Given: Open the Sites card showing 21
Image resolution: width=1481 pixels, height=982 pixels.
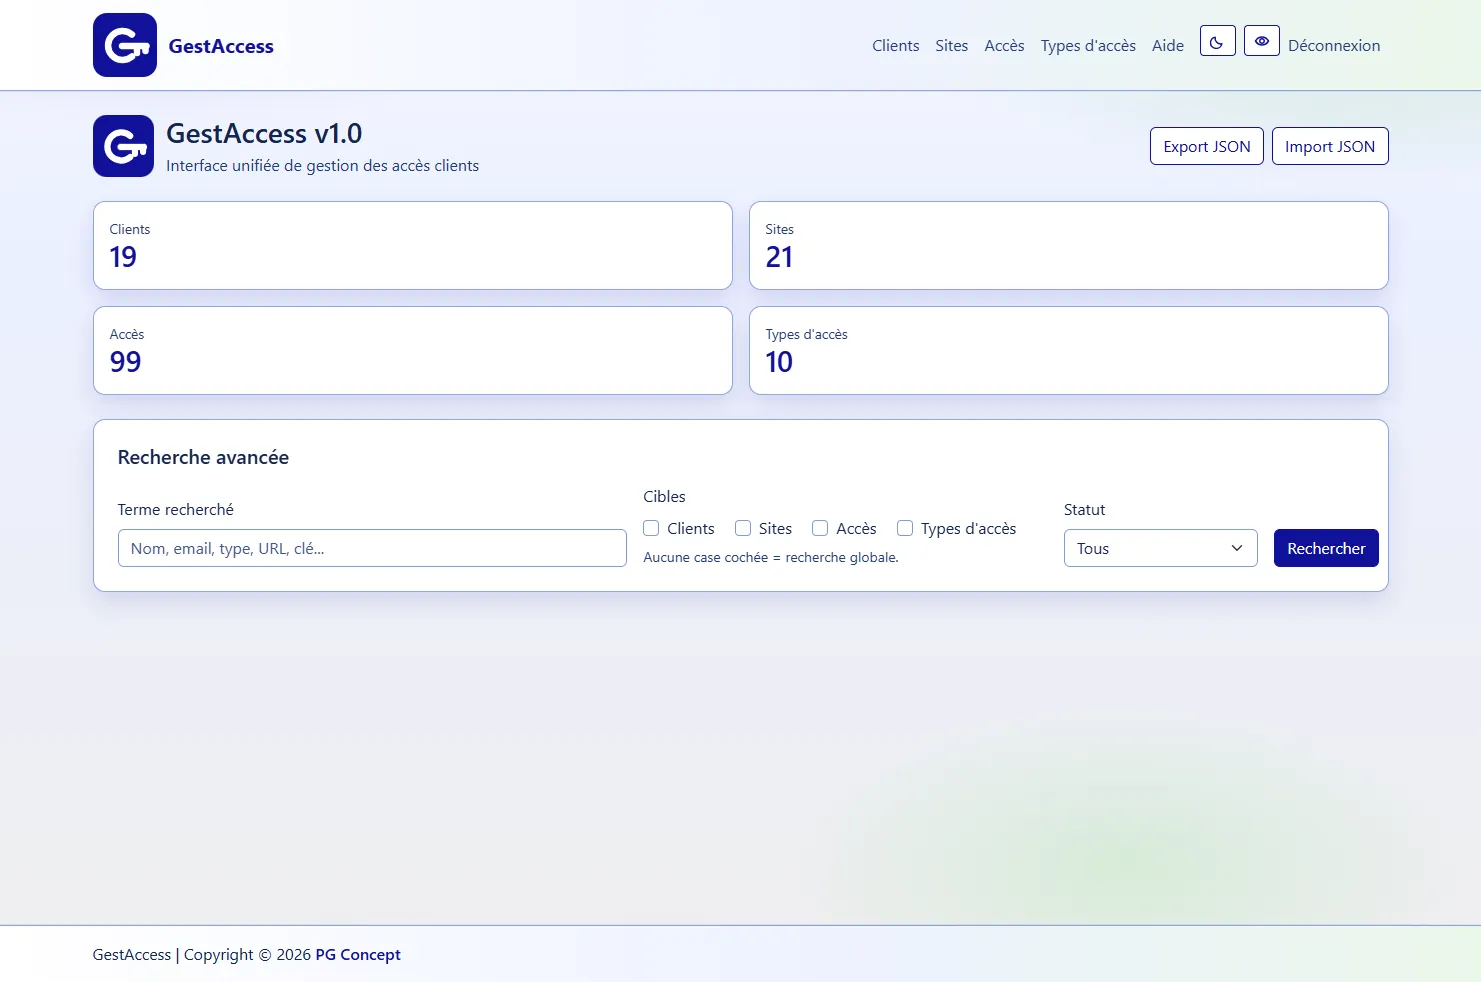Looking at the screenshot, I should pyautogui.click(x=1069, y=246).
